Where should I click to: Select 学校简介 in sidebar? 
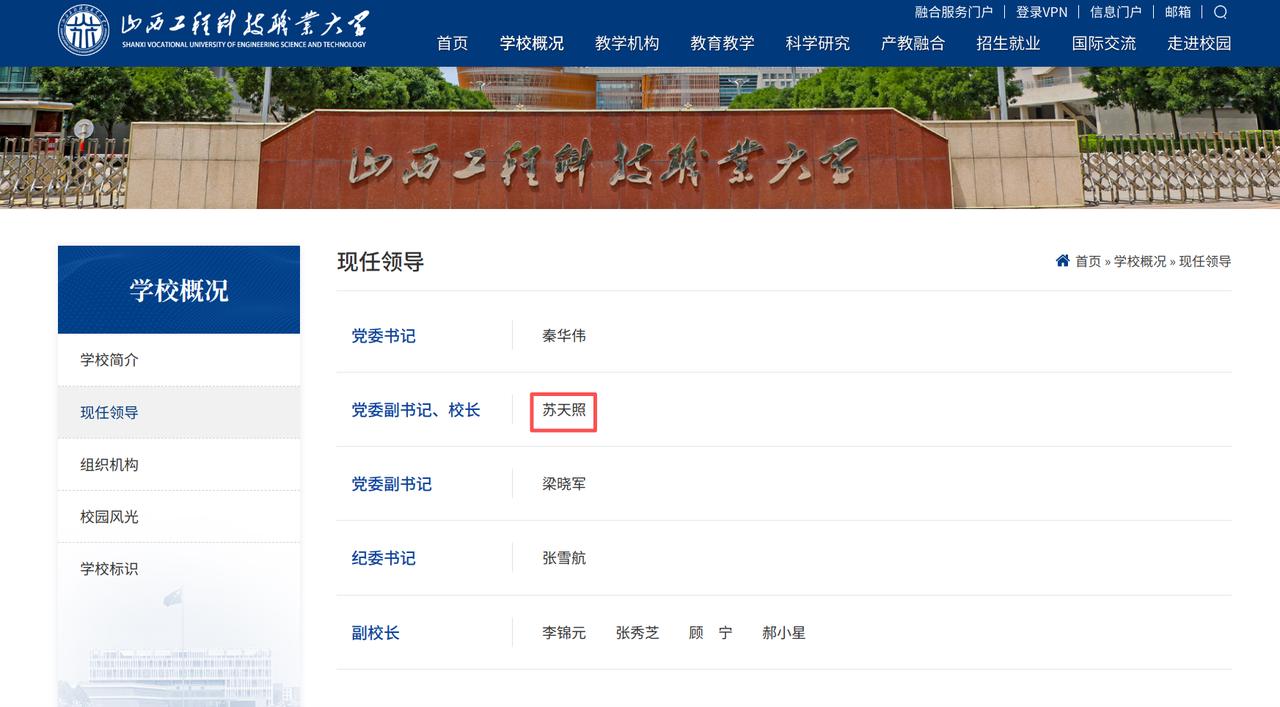pos(179,360)
